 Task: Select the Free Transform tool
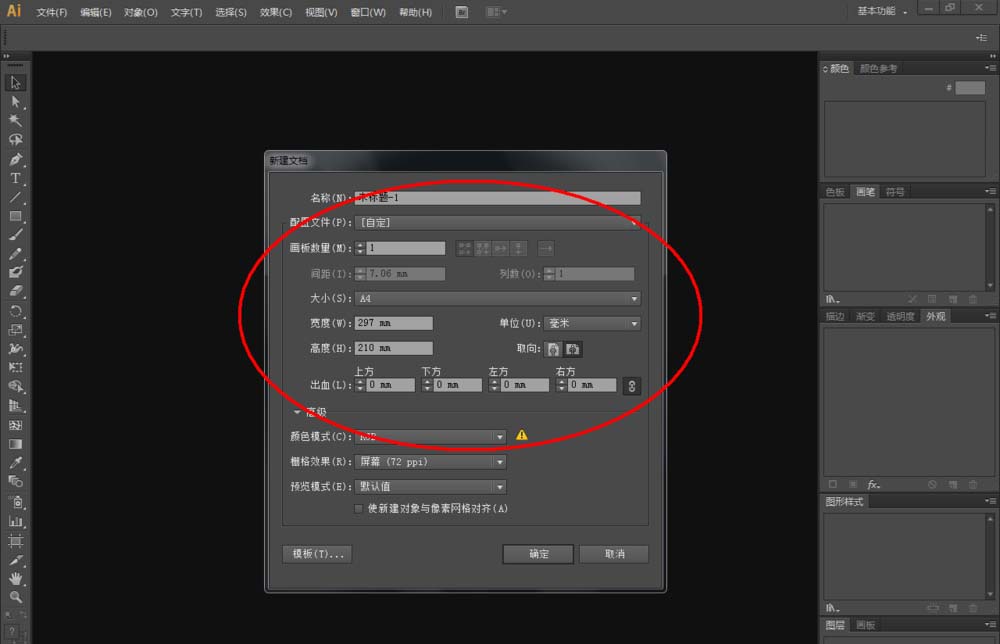pos(15,367)
